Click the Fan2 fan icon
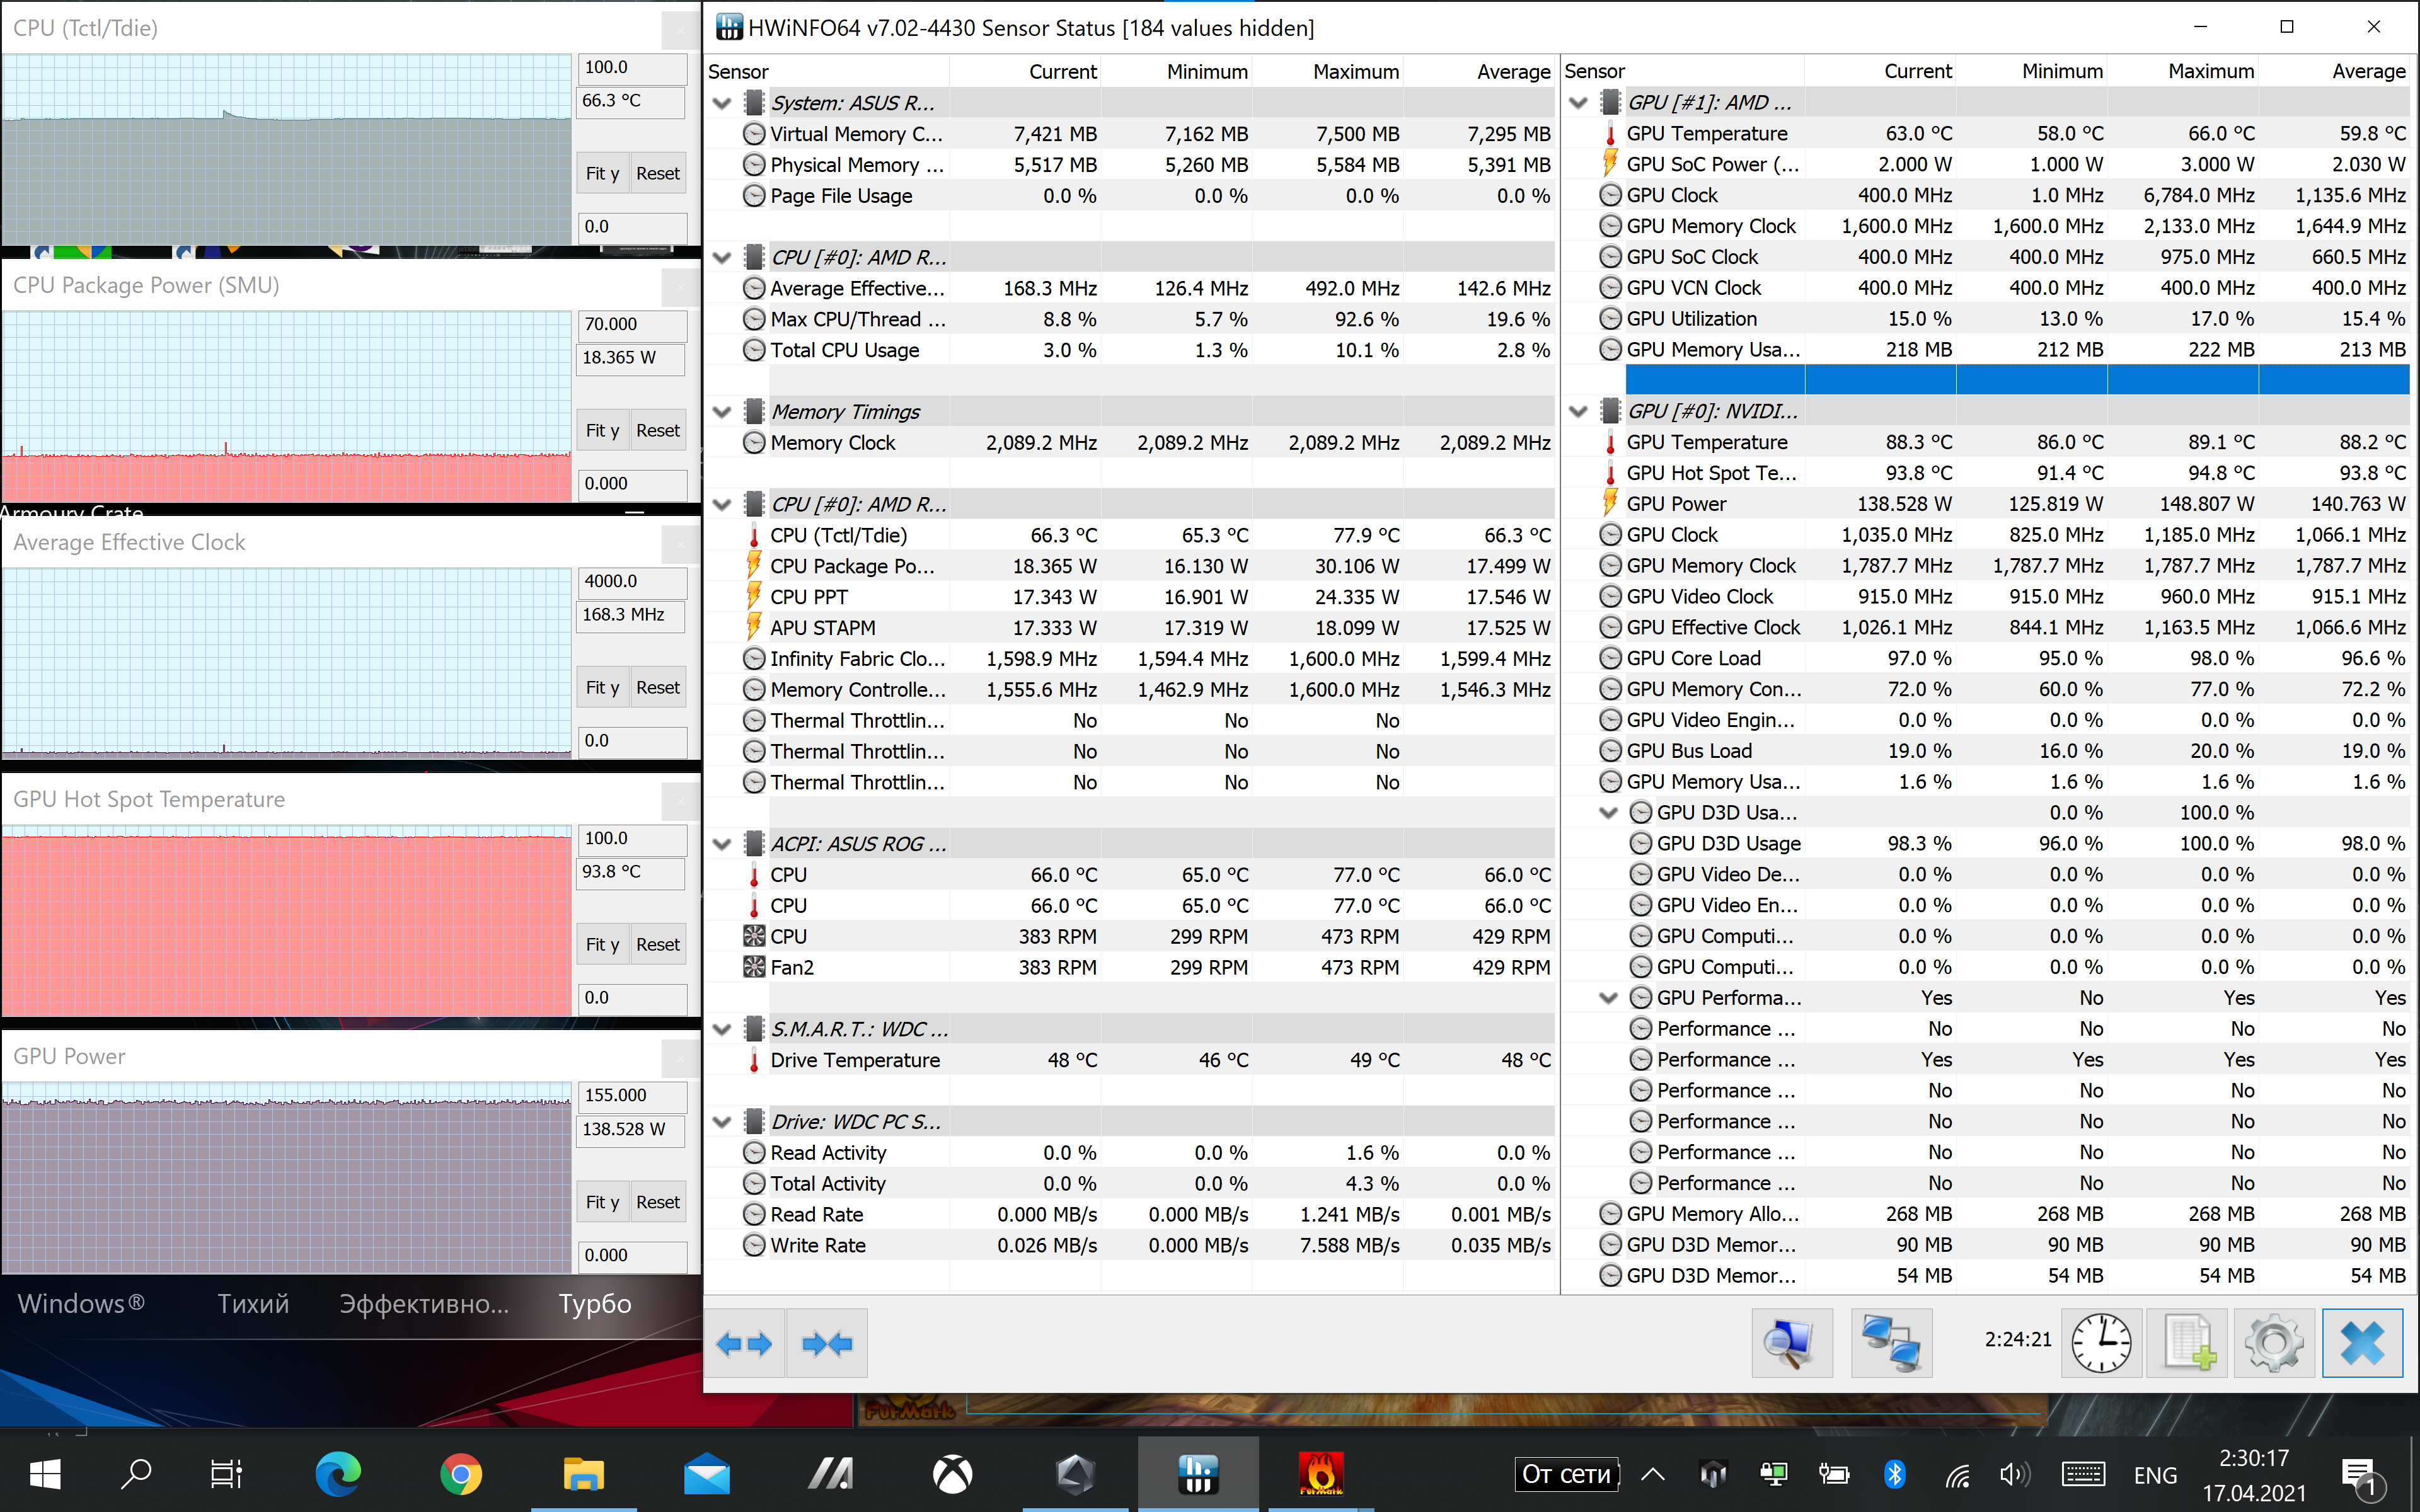Screen dimensions: 2420x1512 [754, 967]
